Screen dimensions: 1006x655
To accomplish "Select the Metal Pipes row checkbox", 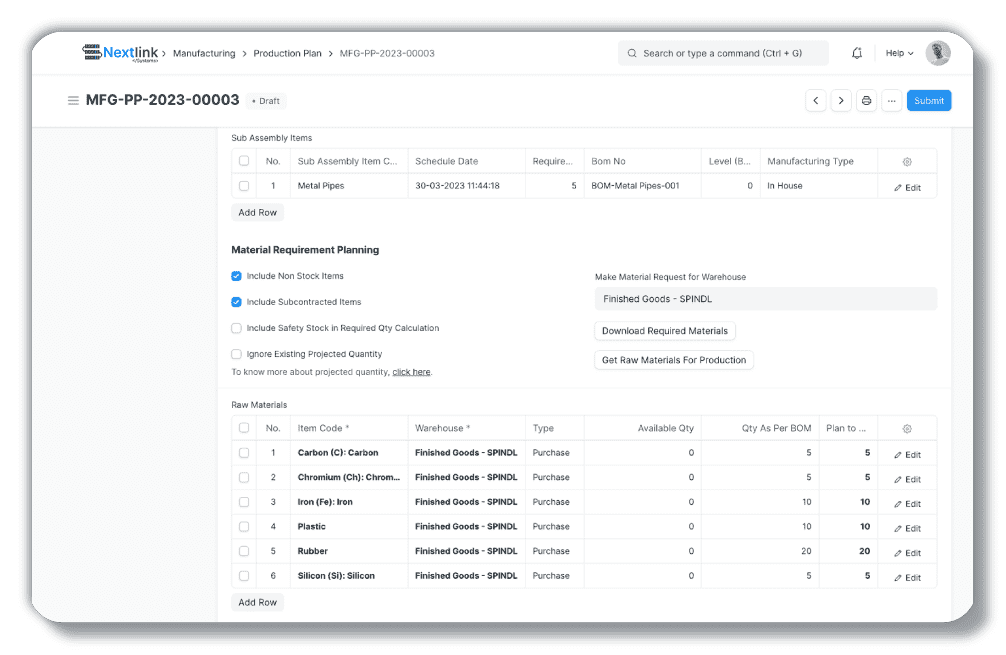I will (x=244, y=185).
